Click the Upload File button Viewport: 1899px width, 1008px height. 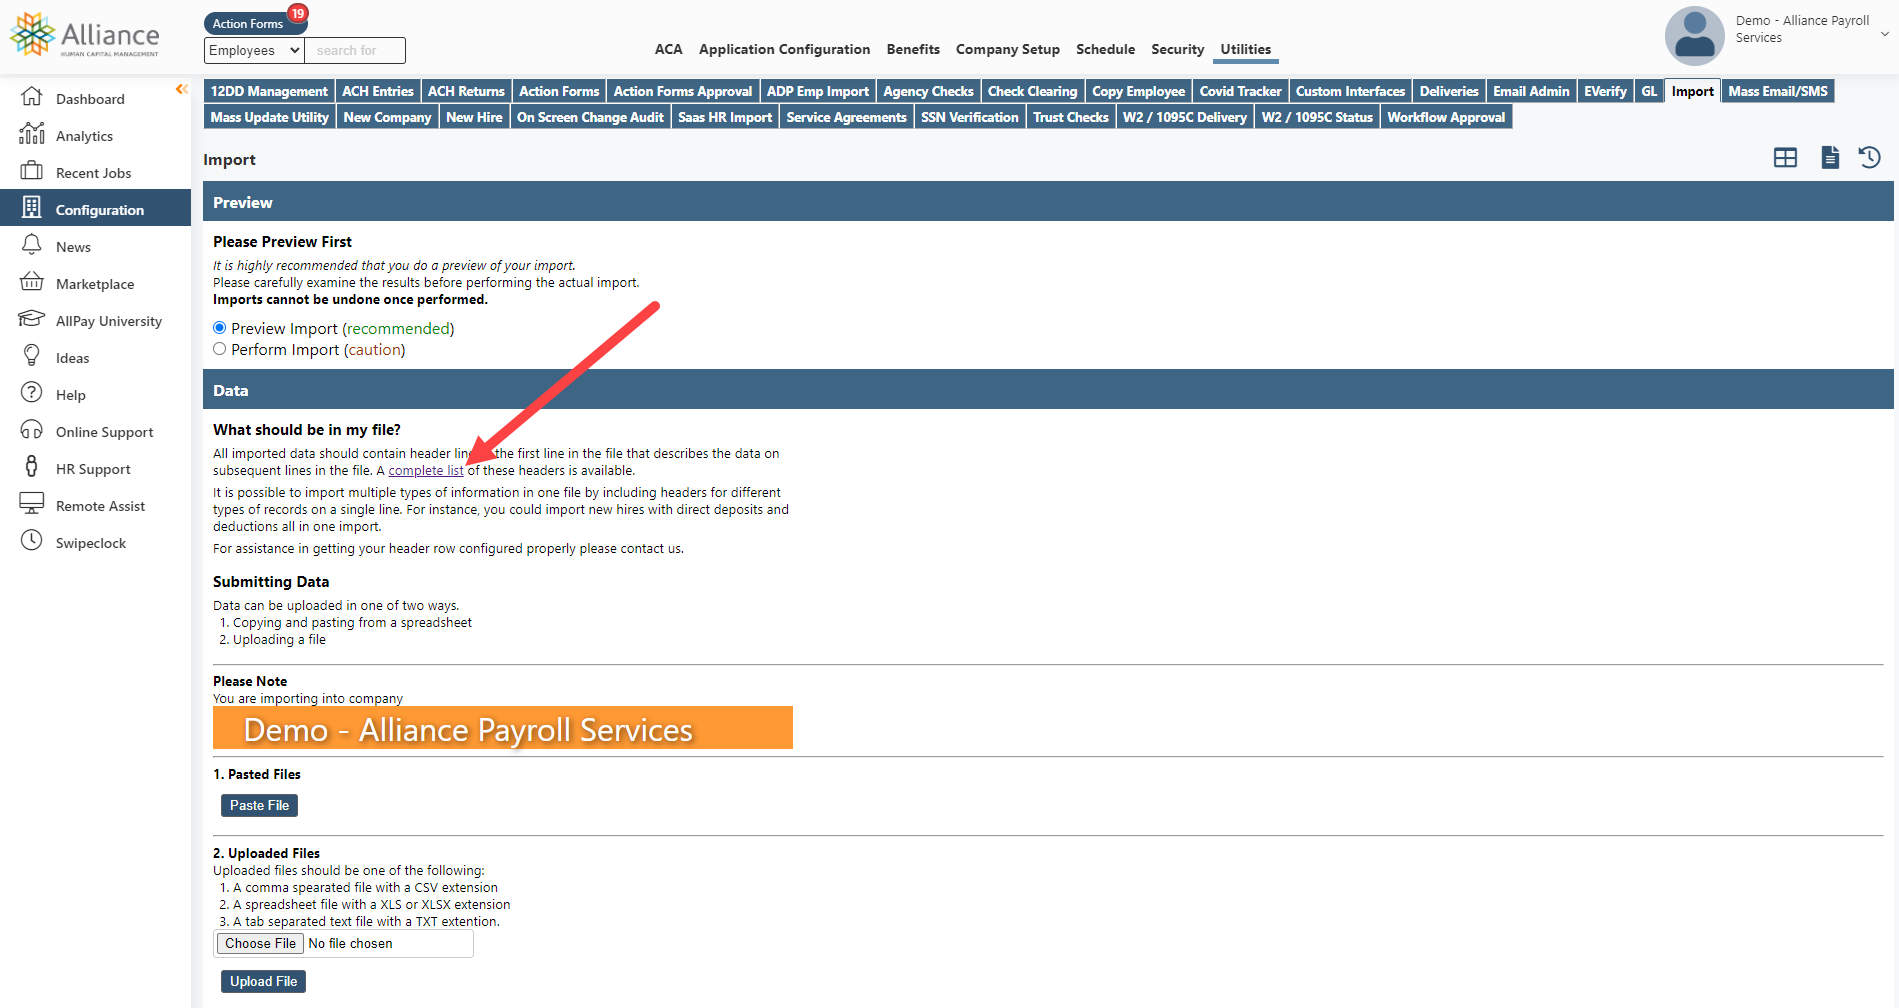coord(263,981)
